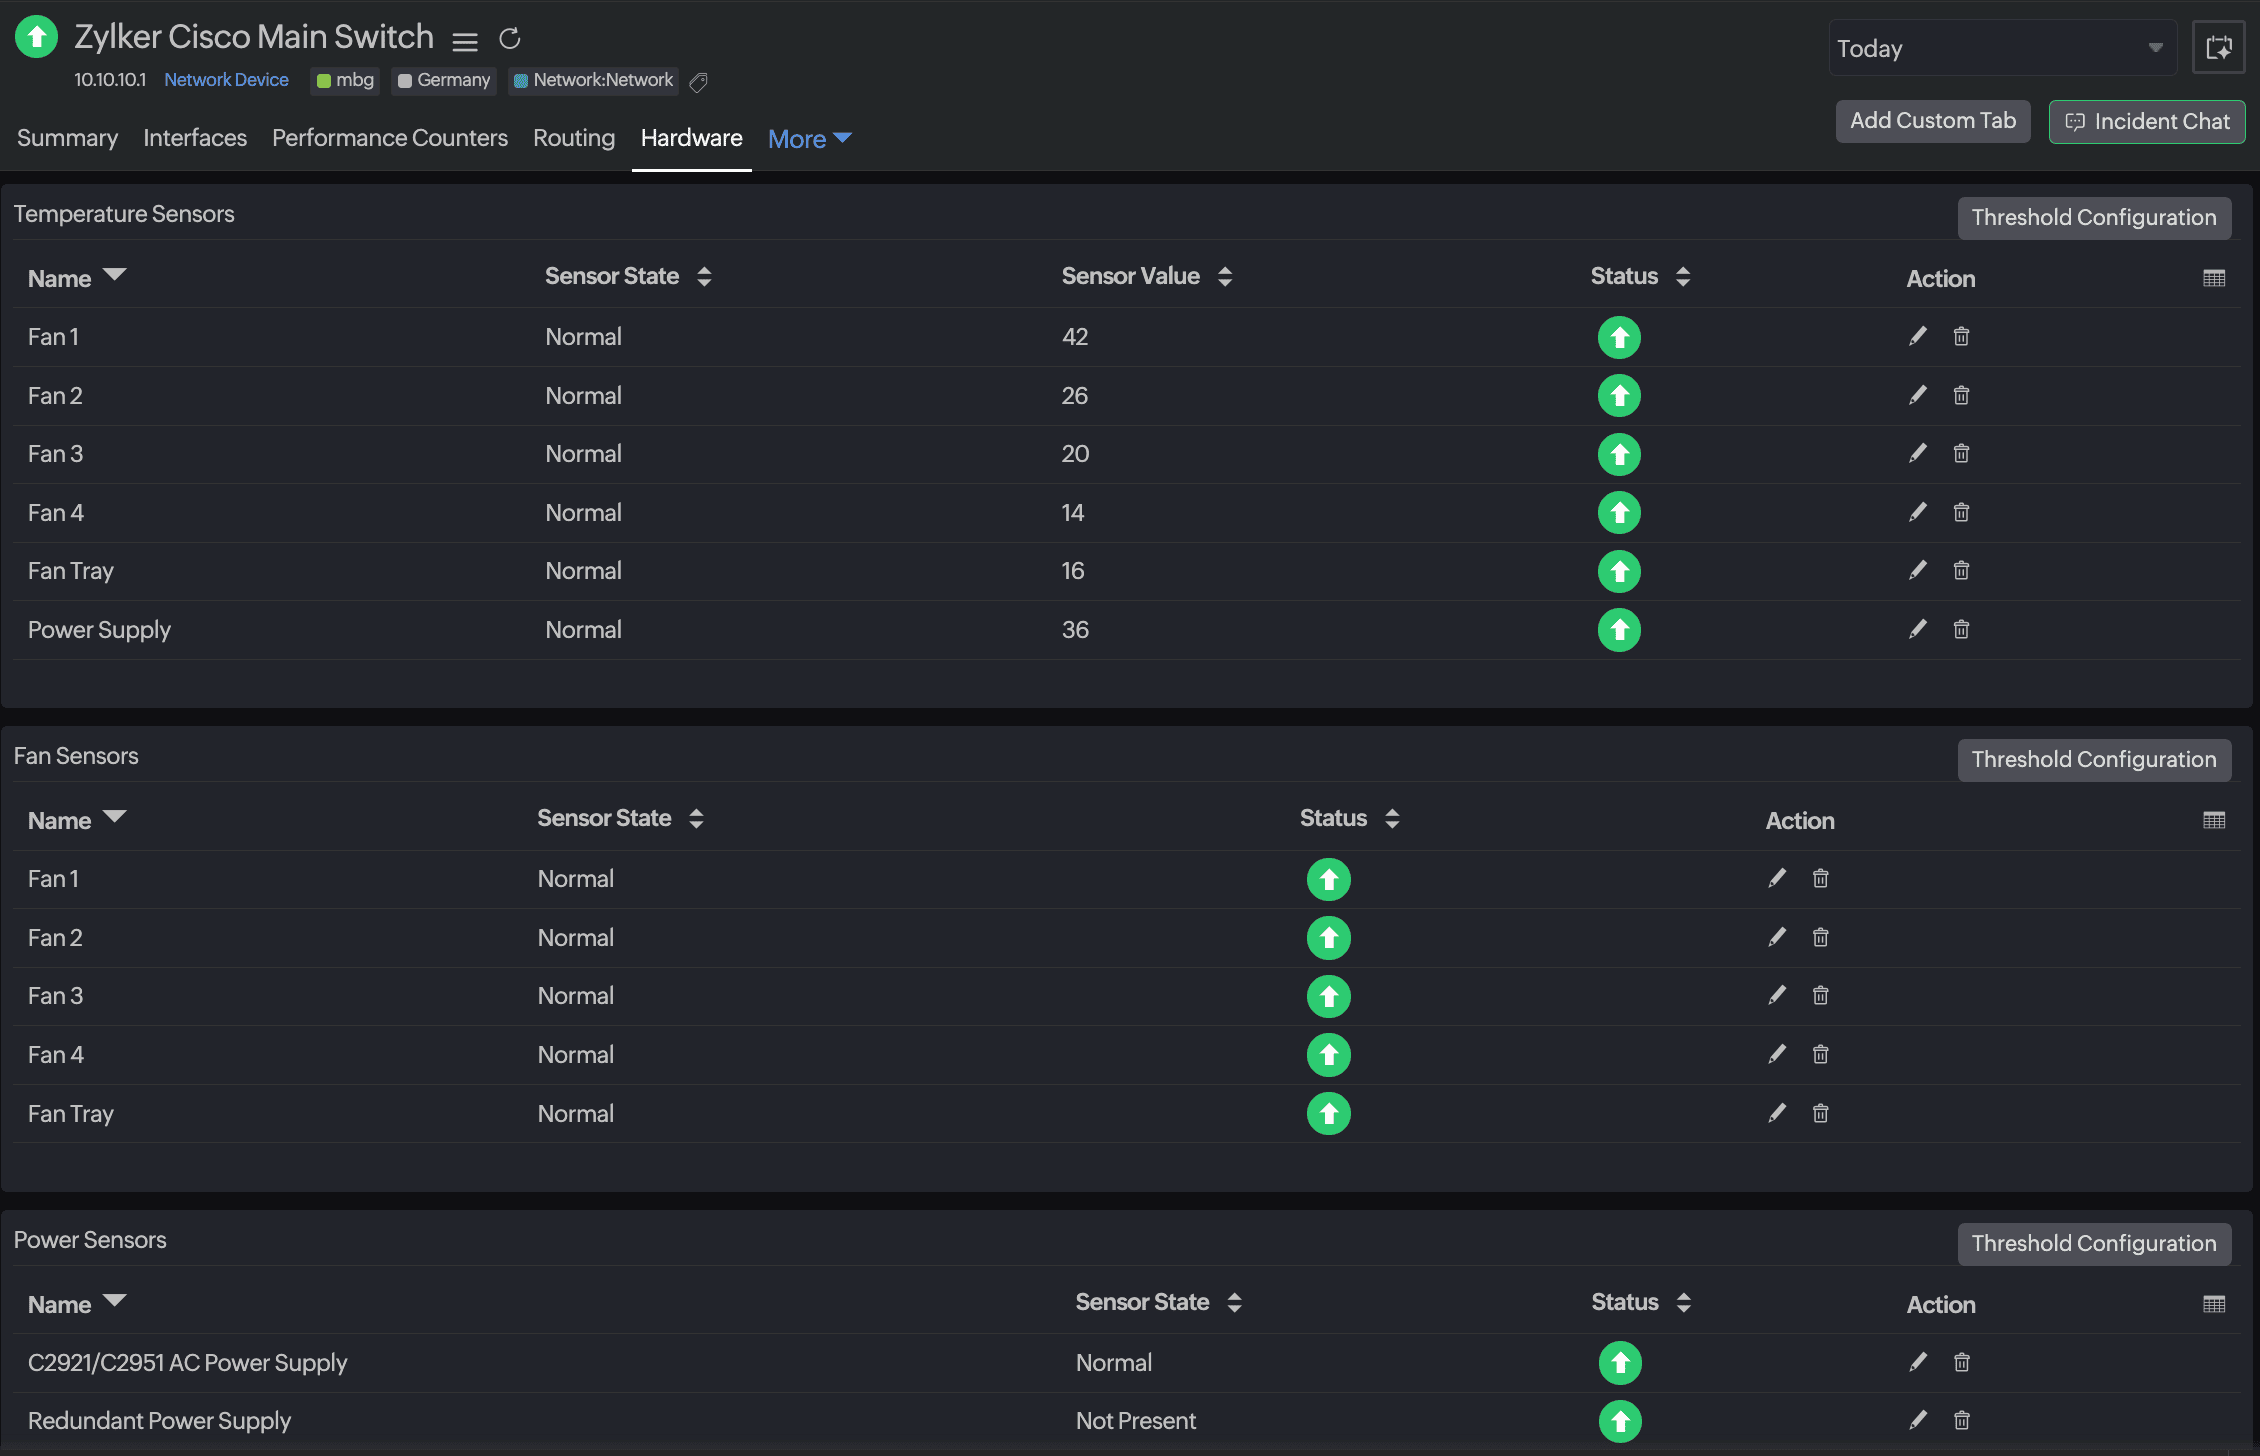Screen dimensions: 2260x1456
Task: Open column chooser for Fan Sensors table
Action: click(2214, 820)
